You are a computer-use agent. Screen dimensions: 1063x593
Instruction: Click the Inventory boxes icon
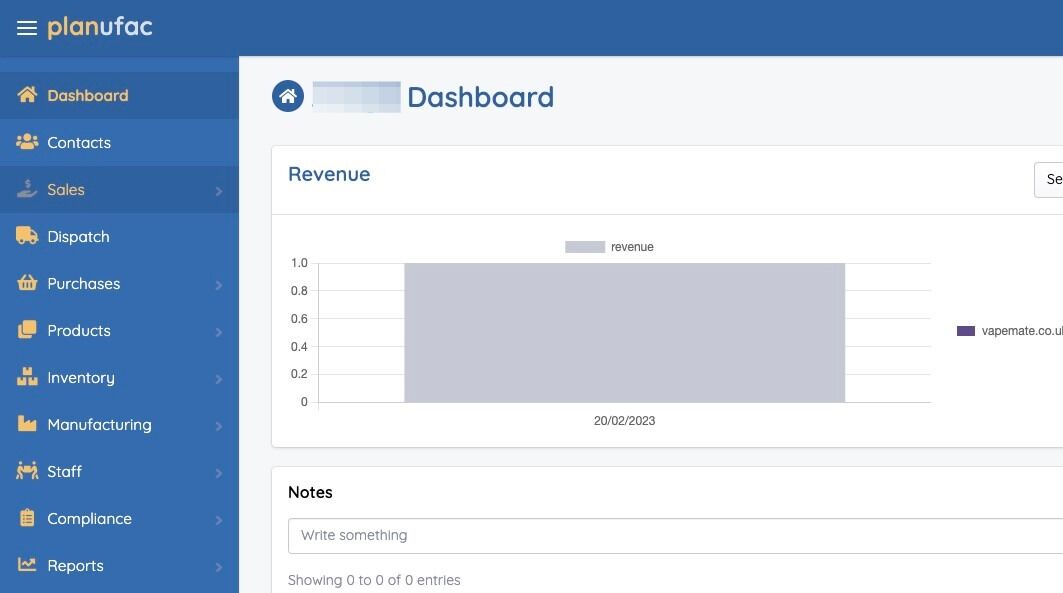(x=27, y=377)
